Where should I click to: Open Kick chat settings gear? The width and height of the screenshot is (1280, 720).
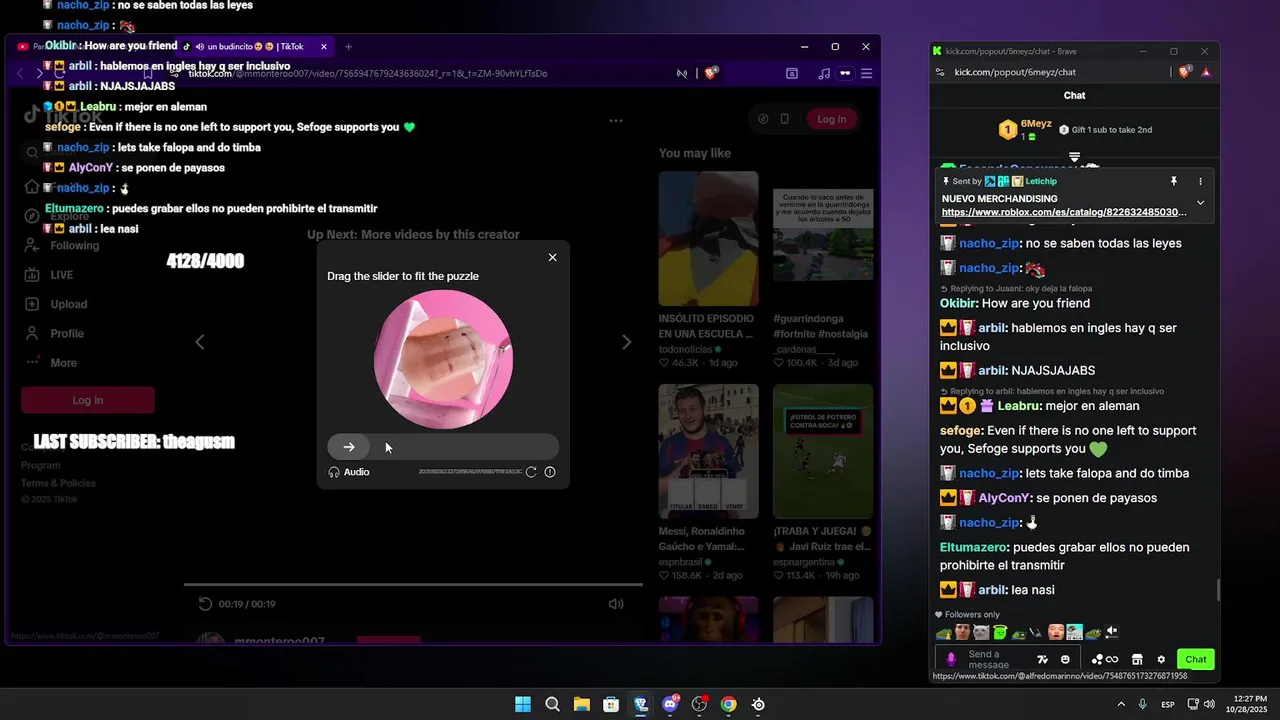(x=1161, y=659)
